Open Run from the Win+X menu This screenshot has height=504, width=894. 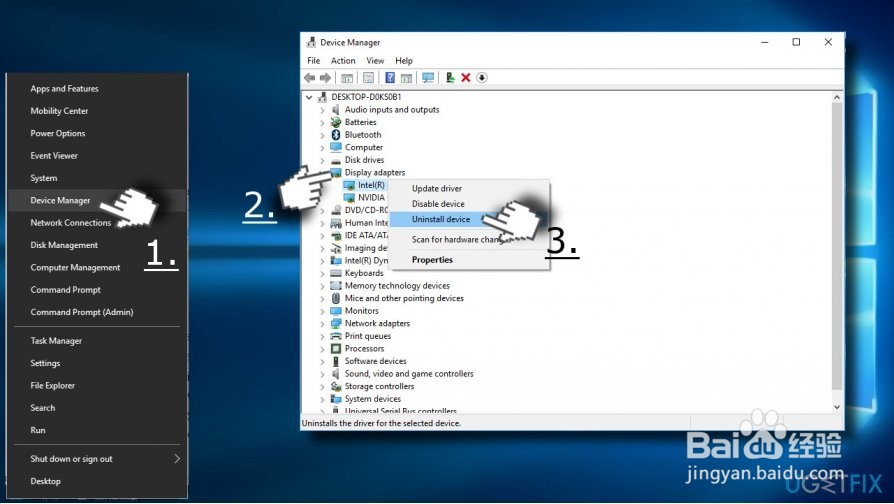click(x=38, y=430)
